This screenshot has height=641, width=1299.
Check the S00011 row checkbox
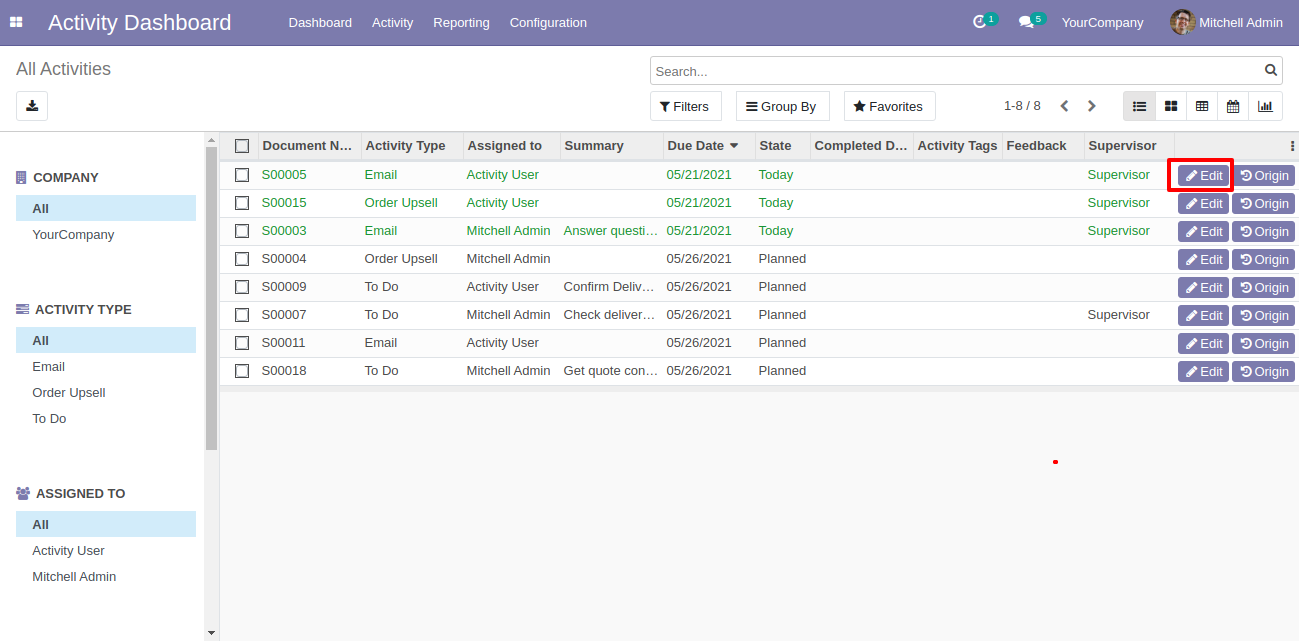[242, 343]
